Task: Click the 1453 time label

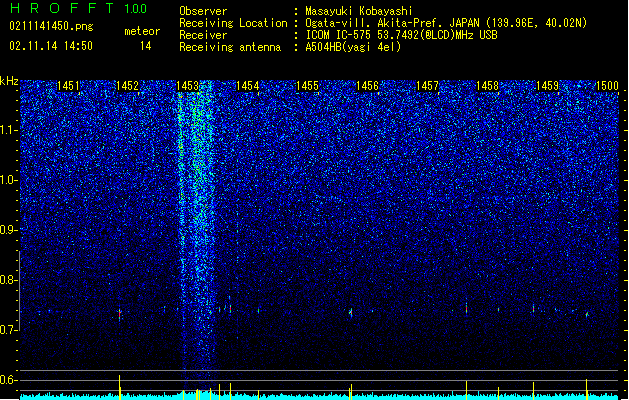Action: [x=187, y=86]
